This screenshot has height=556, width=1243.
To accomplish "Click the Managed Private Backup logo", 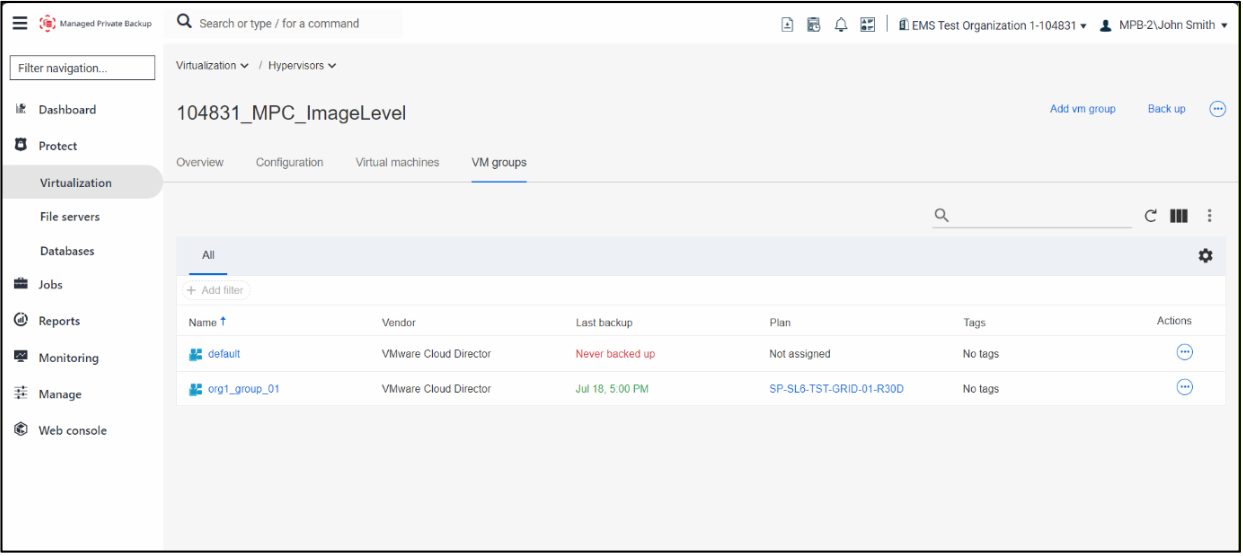I will click(96, 24).
